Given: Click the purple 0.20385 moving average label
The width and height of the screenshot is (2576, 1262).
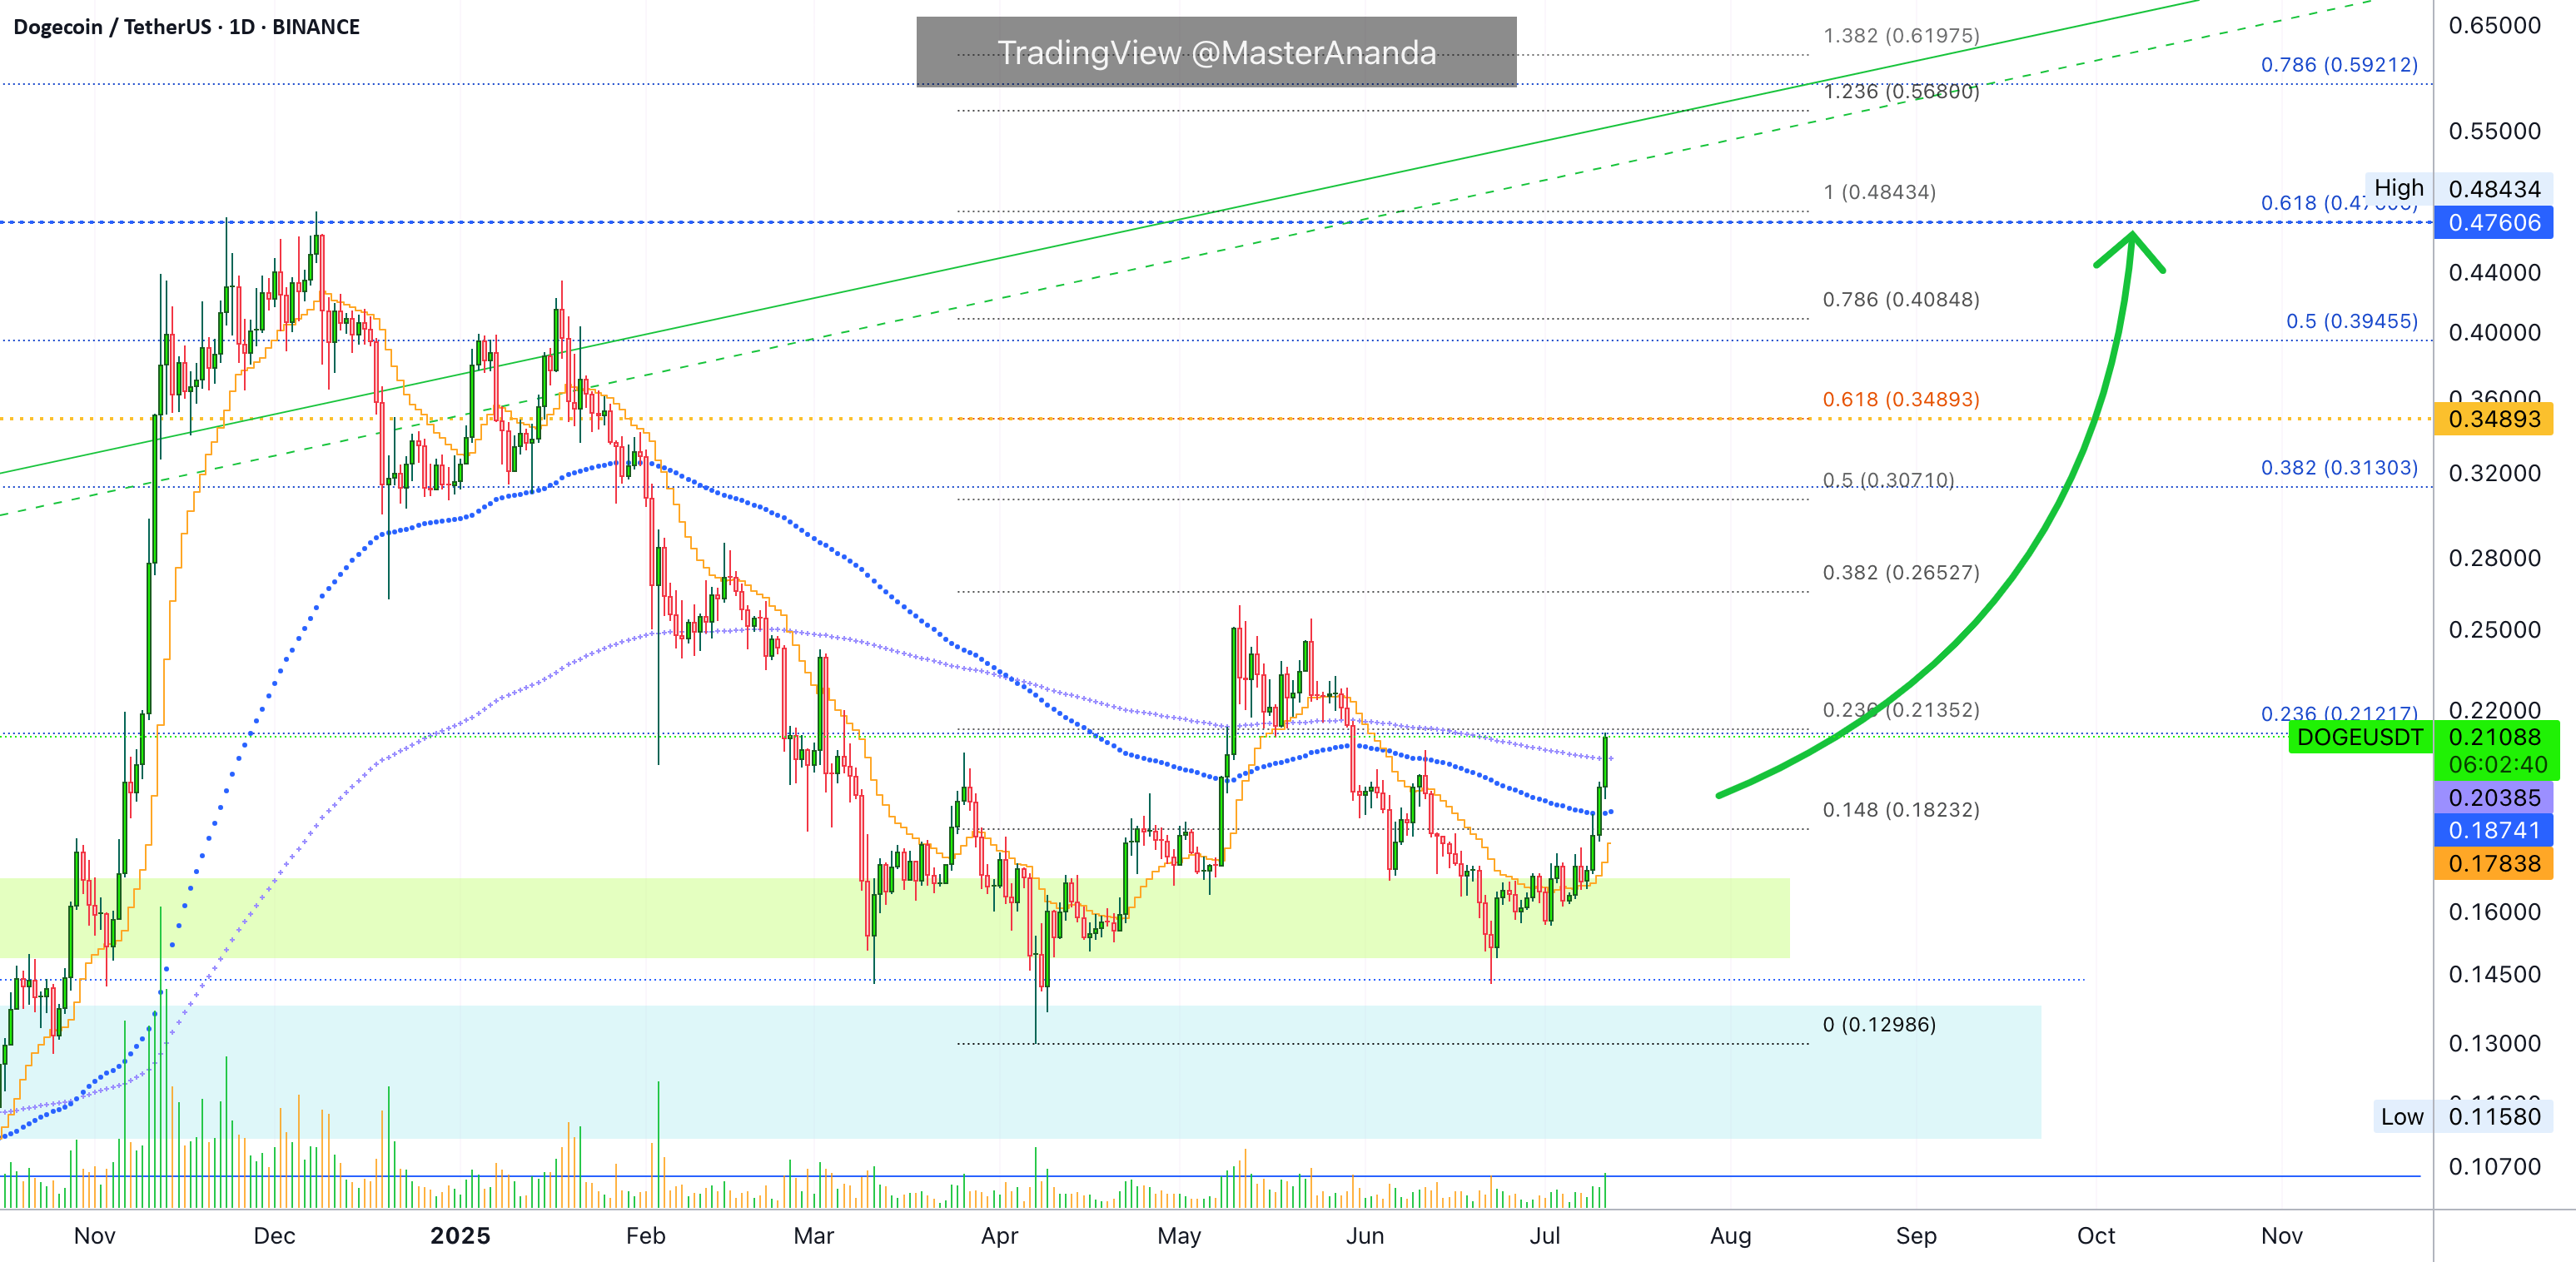Looking at the screenshot, I should 2494,798.
